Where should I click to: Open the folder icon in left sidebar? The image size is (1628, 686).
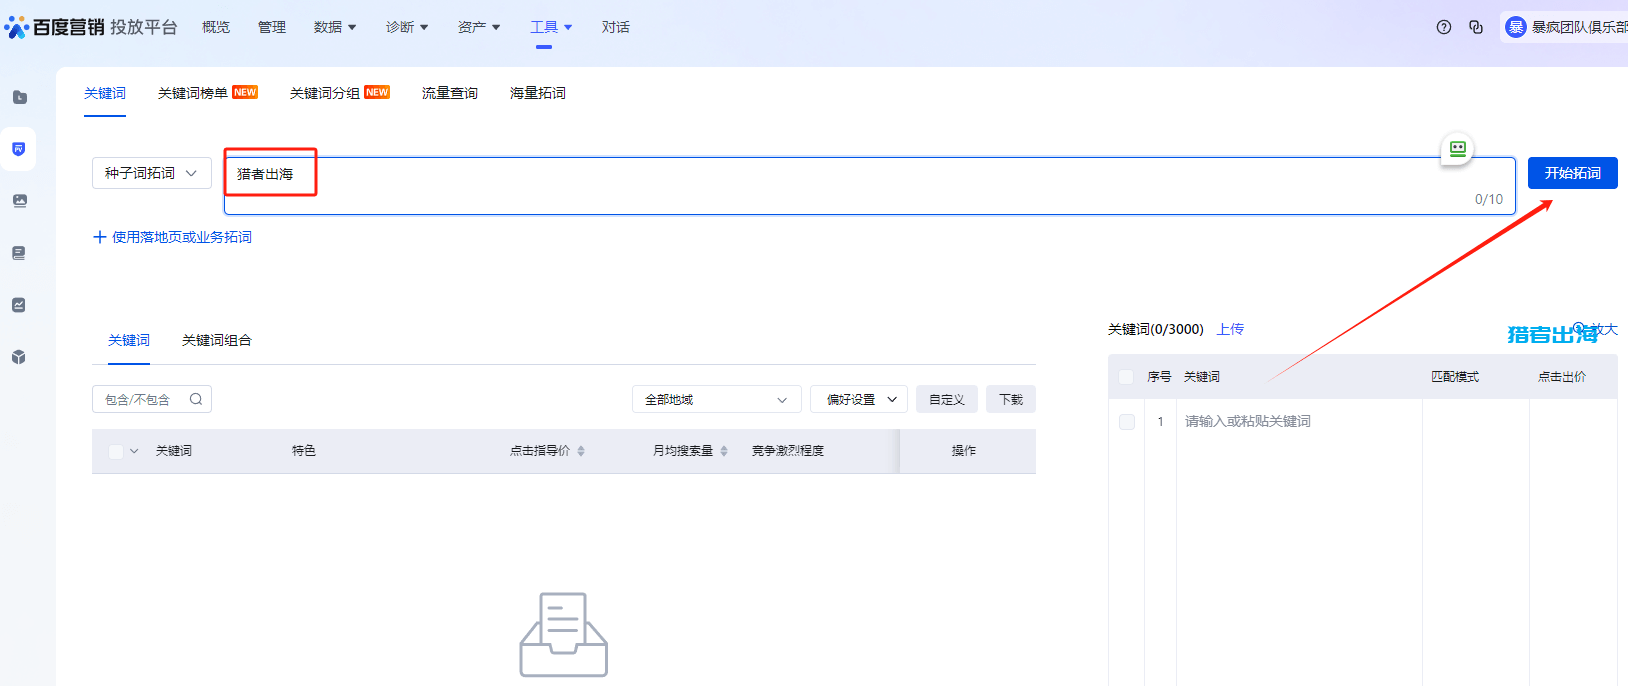[19, 97]
